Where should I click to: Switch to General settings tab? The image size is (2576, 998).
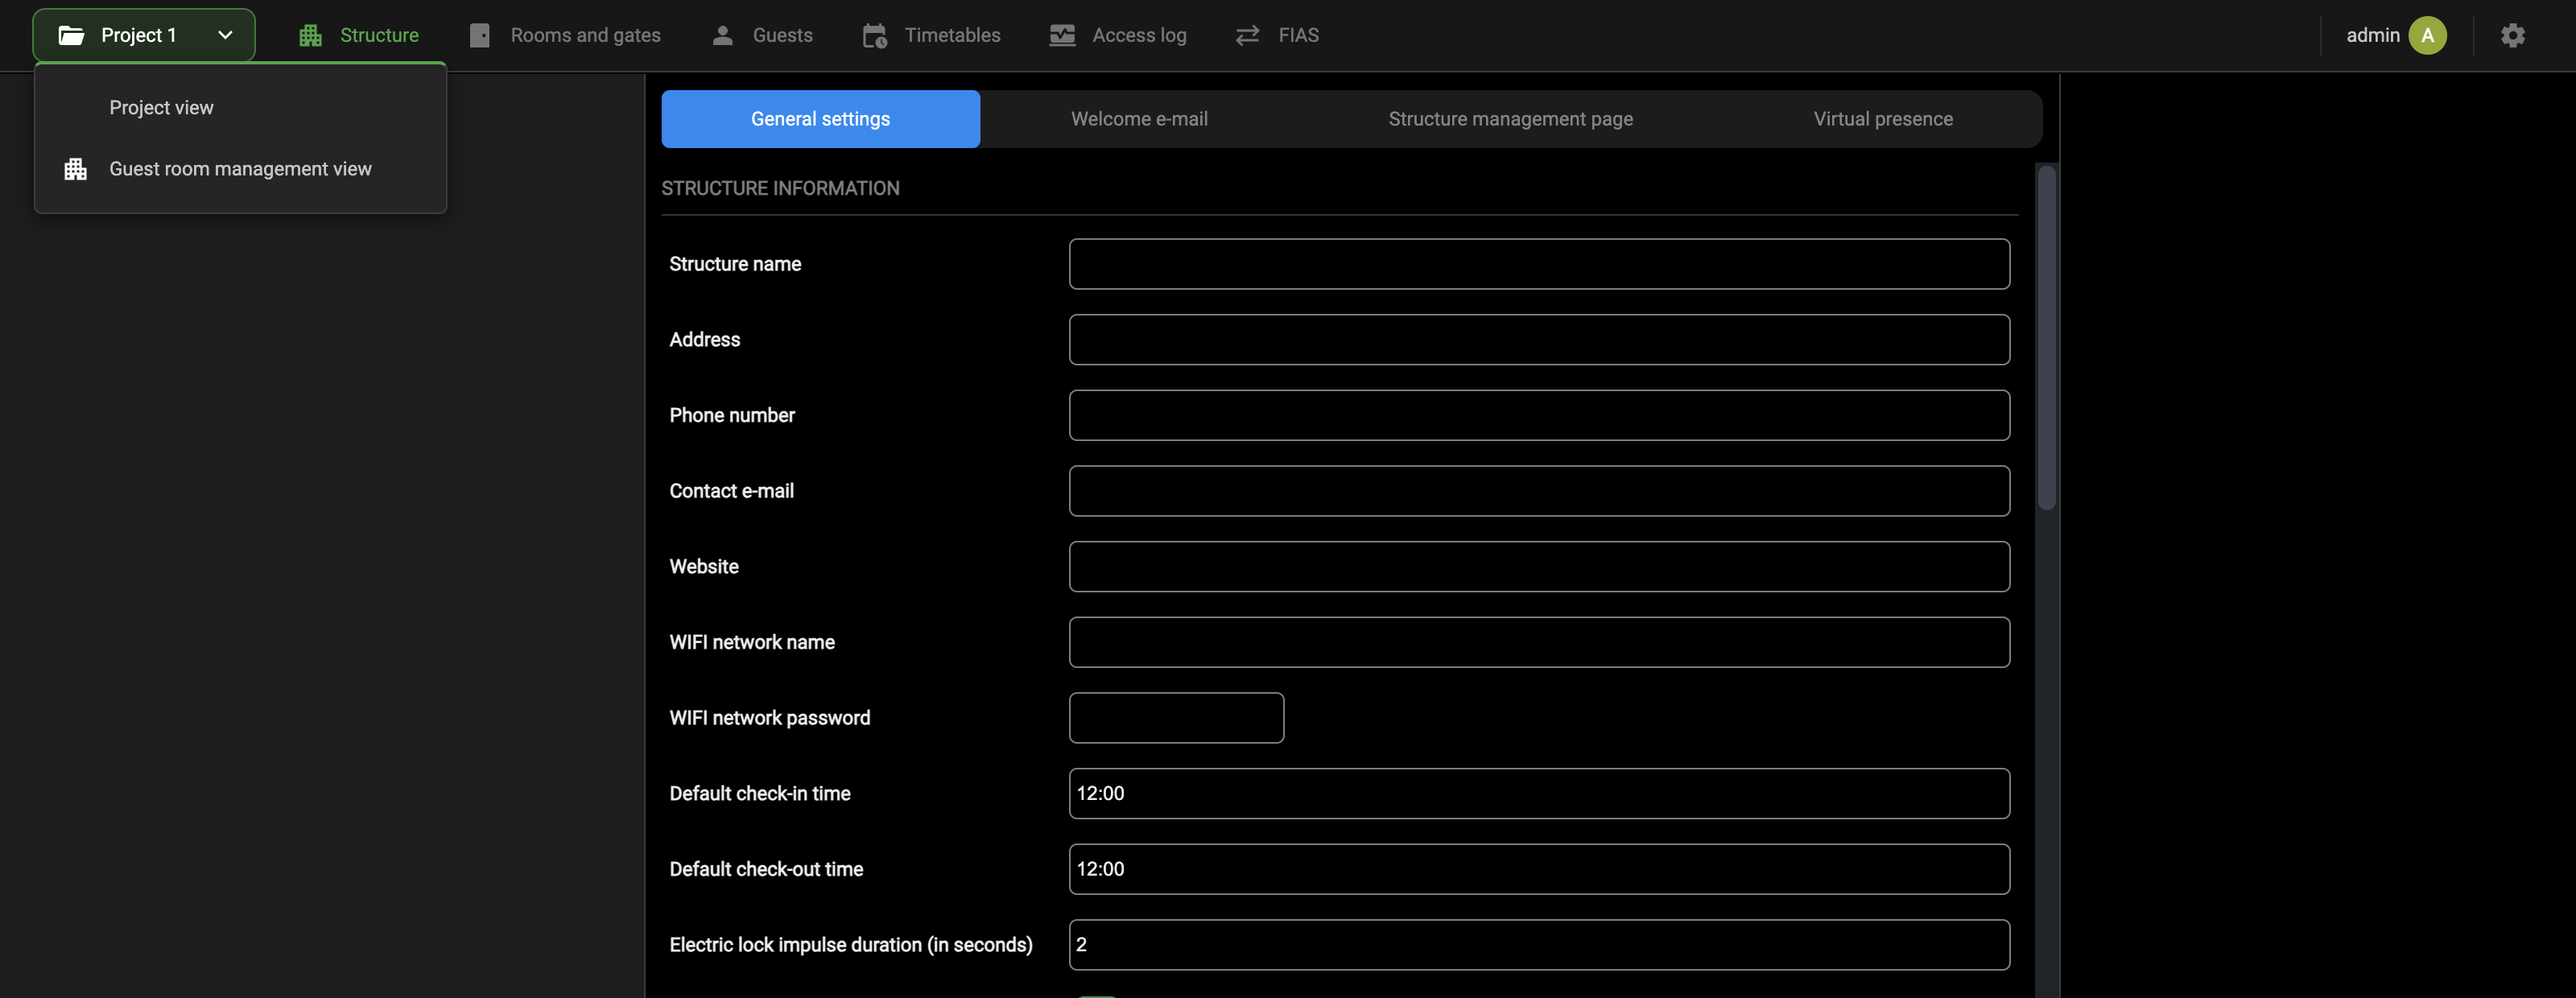coord(820,119)
